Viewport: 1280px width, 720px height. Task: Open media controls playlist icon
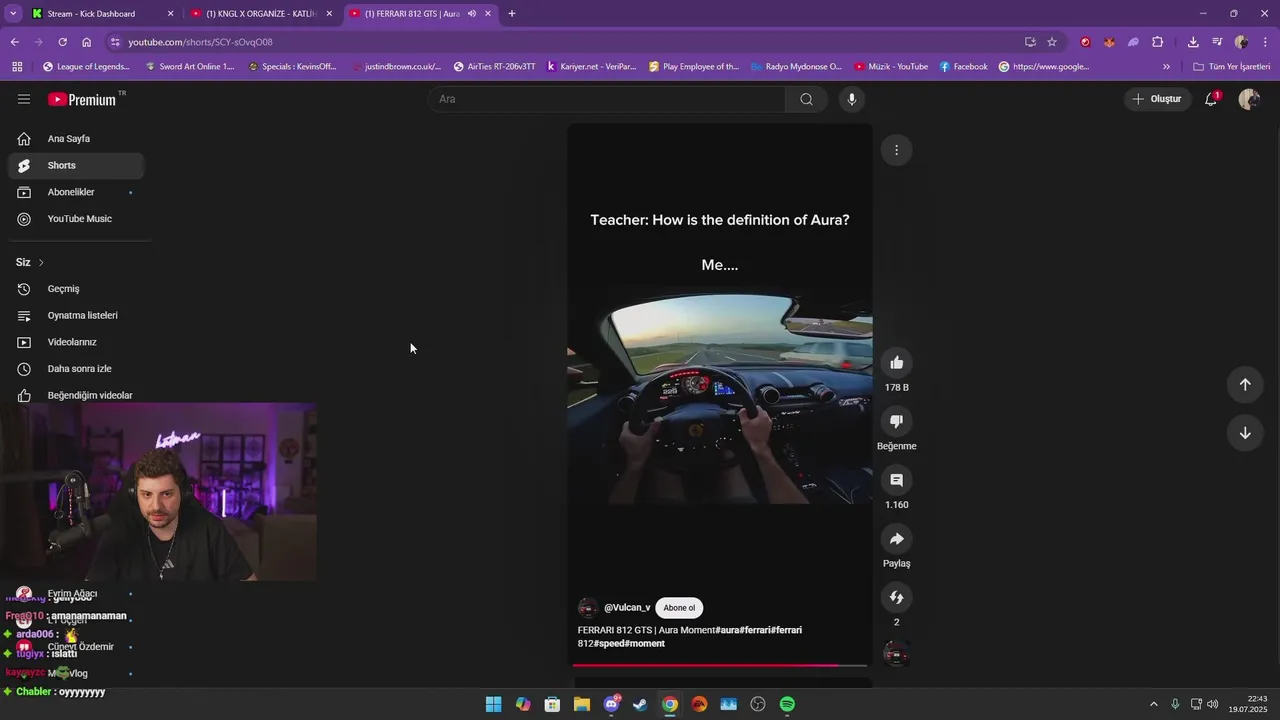point(1217,42)
